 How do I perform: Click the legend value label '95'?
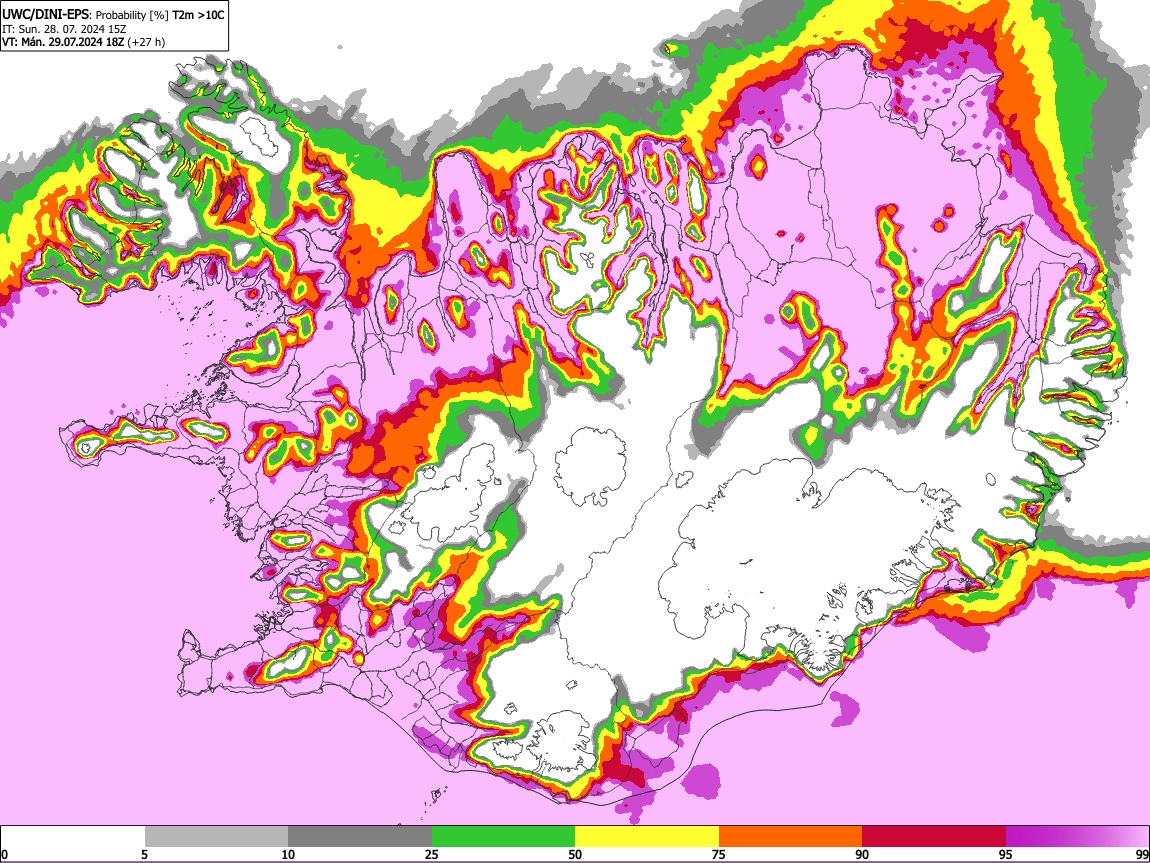tap(1006, 855)
